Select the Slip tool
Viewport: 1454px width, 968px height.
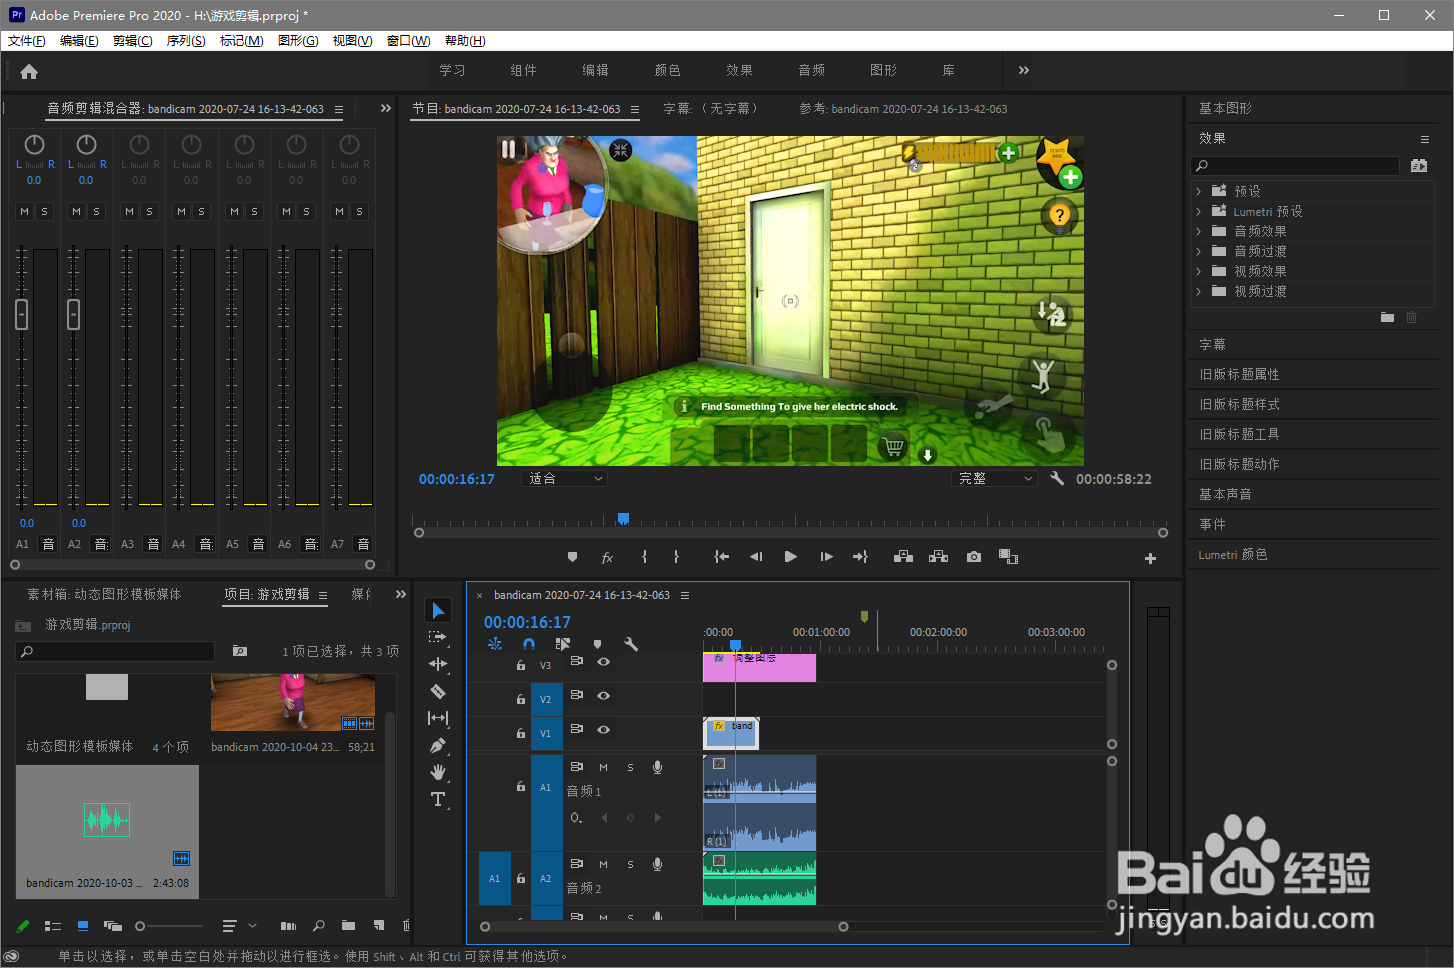[x=438, y=718]
